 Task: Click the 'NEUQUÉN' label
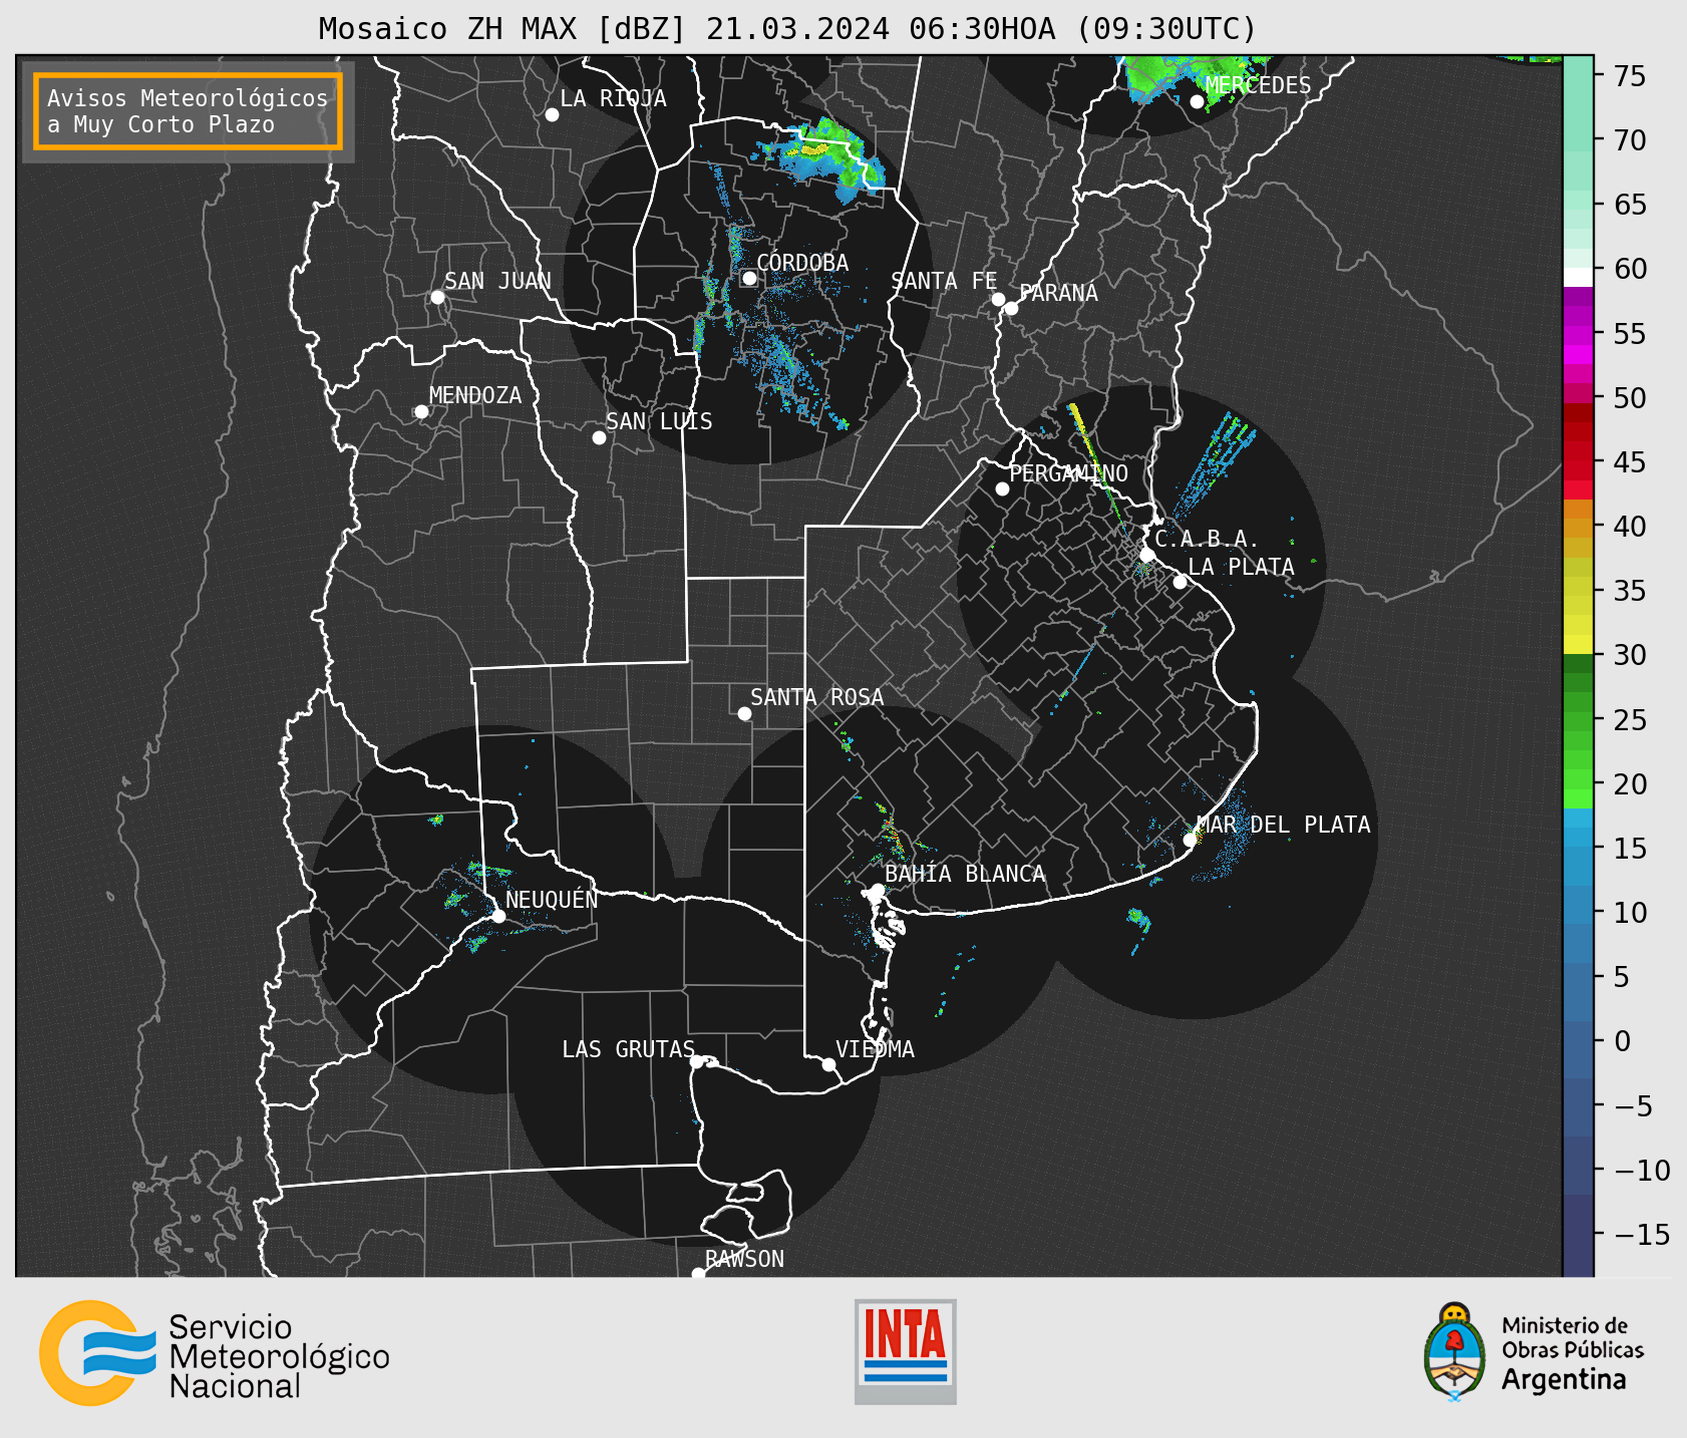[x=552, y=900]
